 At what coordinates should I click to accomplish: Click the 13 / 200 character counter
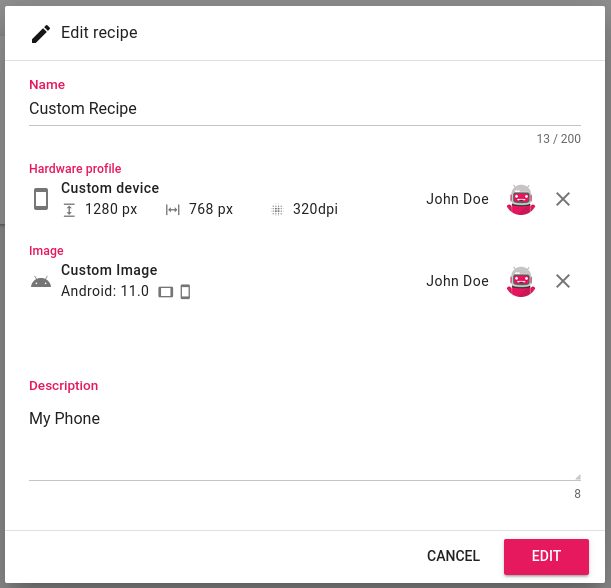tap(559, 139)
